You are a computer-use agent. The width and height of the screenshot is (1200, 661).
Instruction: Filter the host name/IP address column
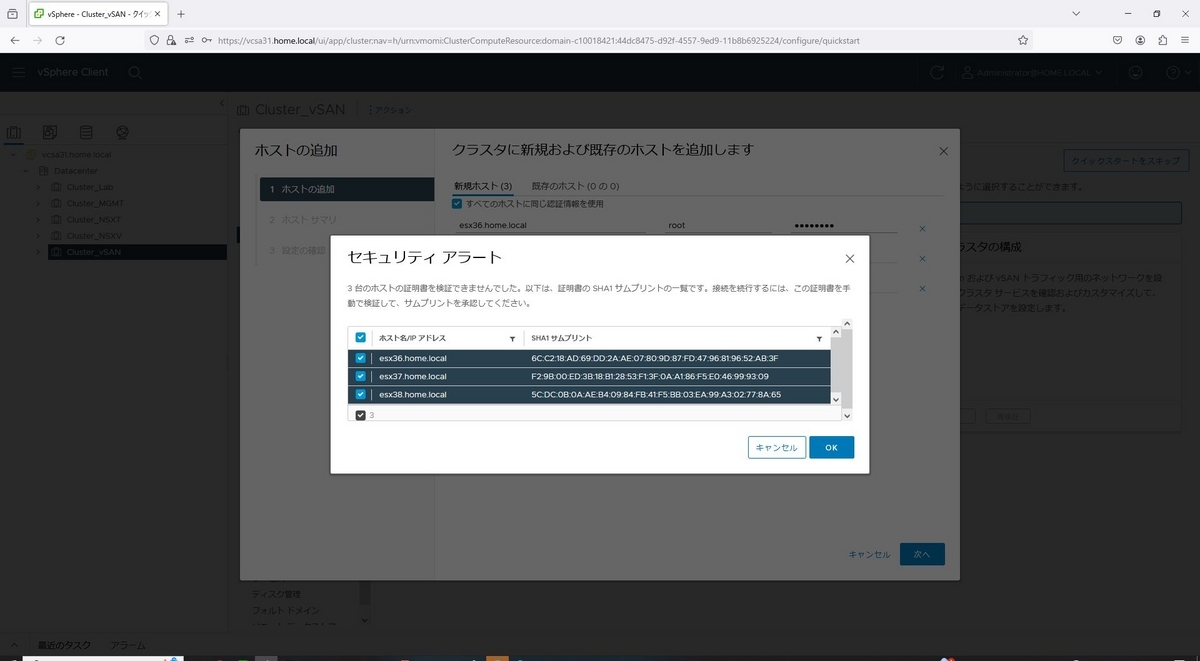click(513, 339)
